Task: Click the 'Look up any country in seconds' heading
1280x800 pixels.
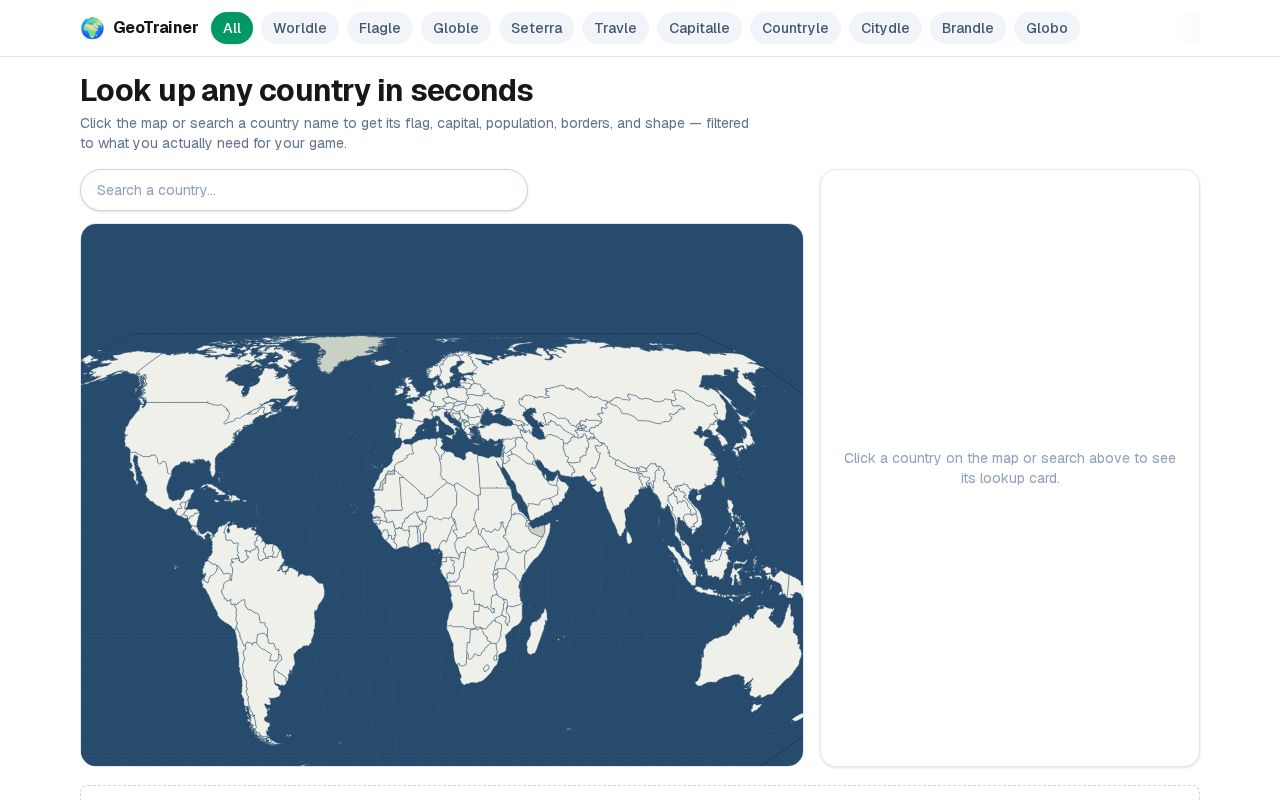Action: pos(306,90)
